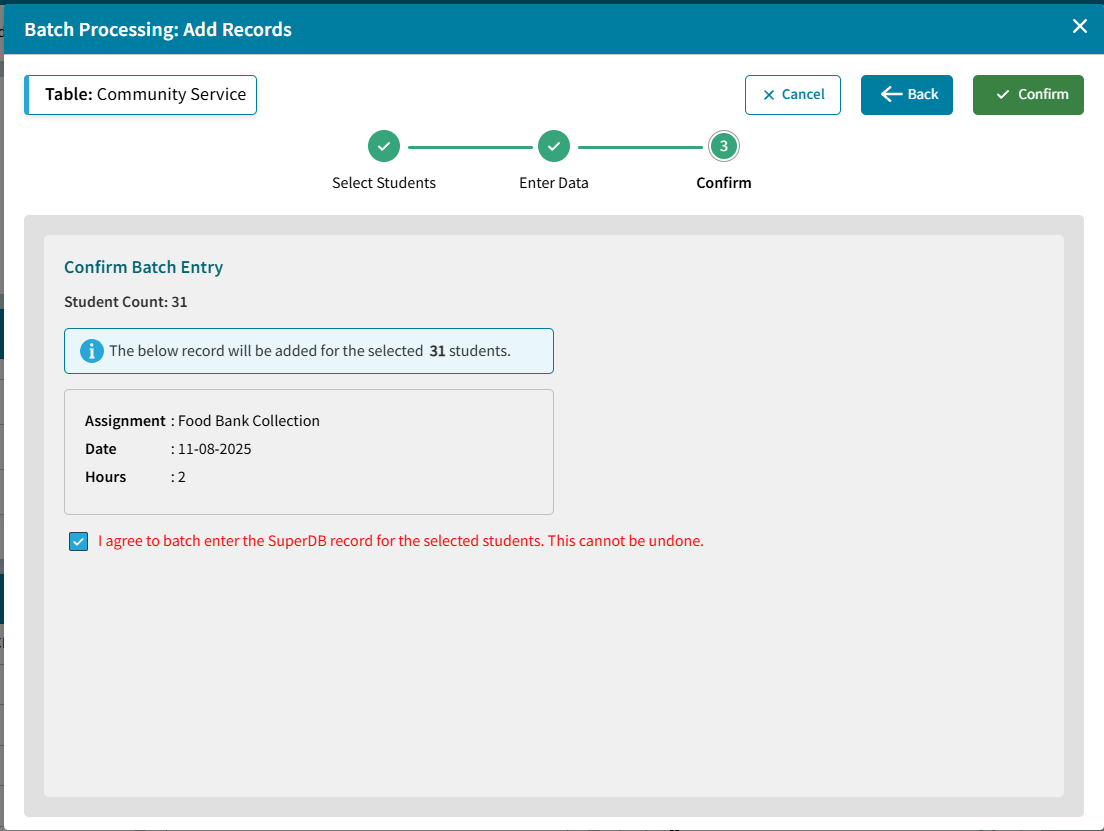Click the step 3 Confirm circle
The height and width of the screenshot is (831, 1104).
pyautogui.click(x=724, y=146)
